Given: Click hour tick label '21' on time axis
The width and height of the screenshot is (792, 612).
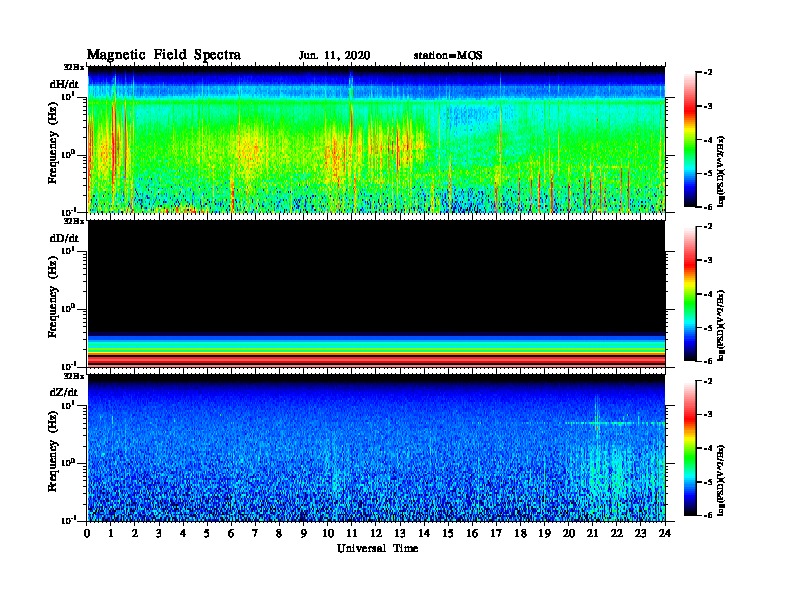Looking at the screenshot, I should (x=592, y=533).
